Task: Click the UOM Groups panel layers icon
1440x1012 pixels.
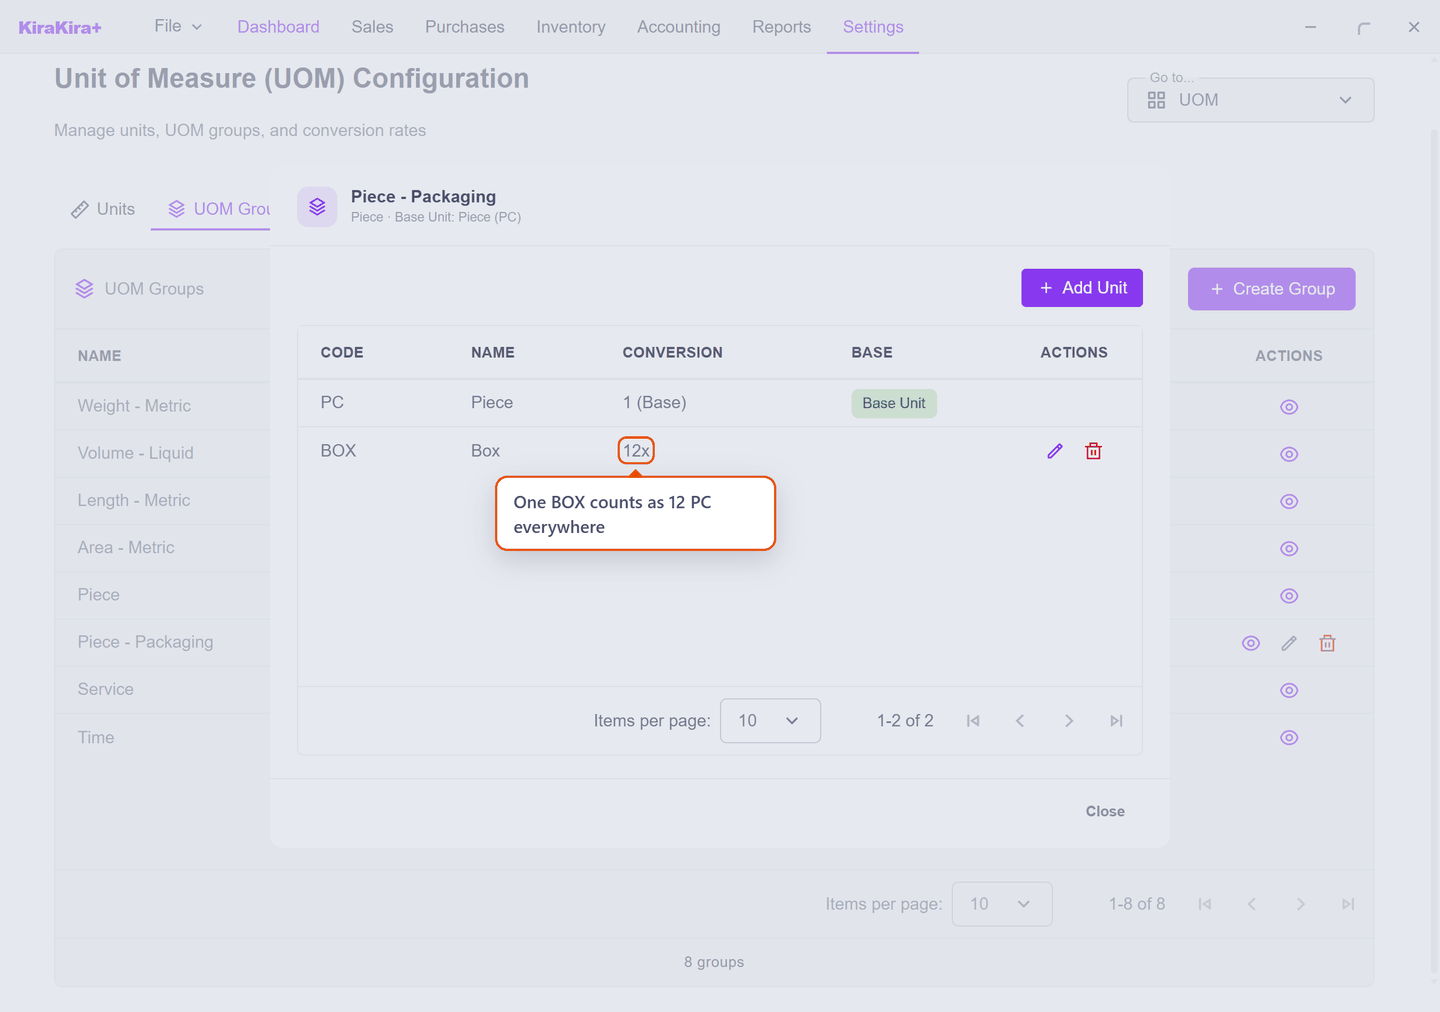Action: click(84, 289)
